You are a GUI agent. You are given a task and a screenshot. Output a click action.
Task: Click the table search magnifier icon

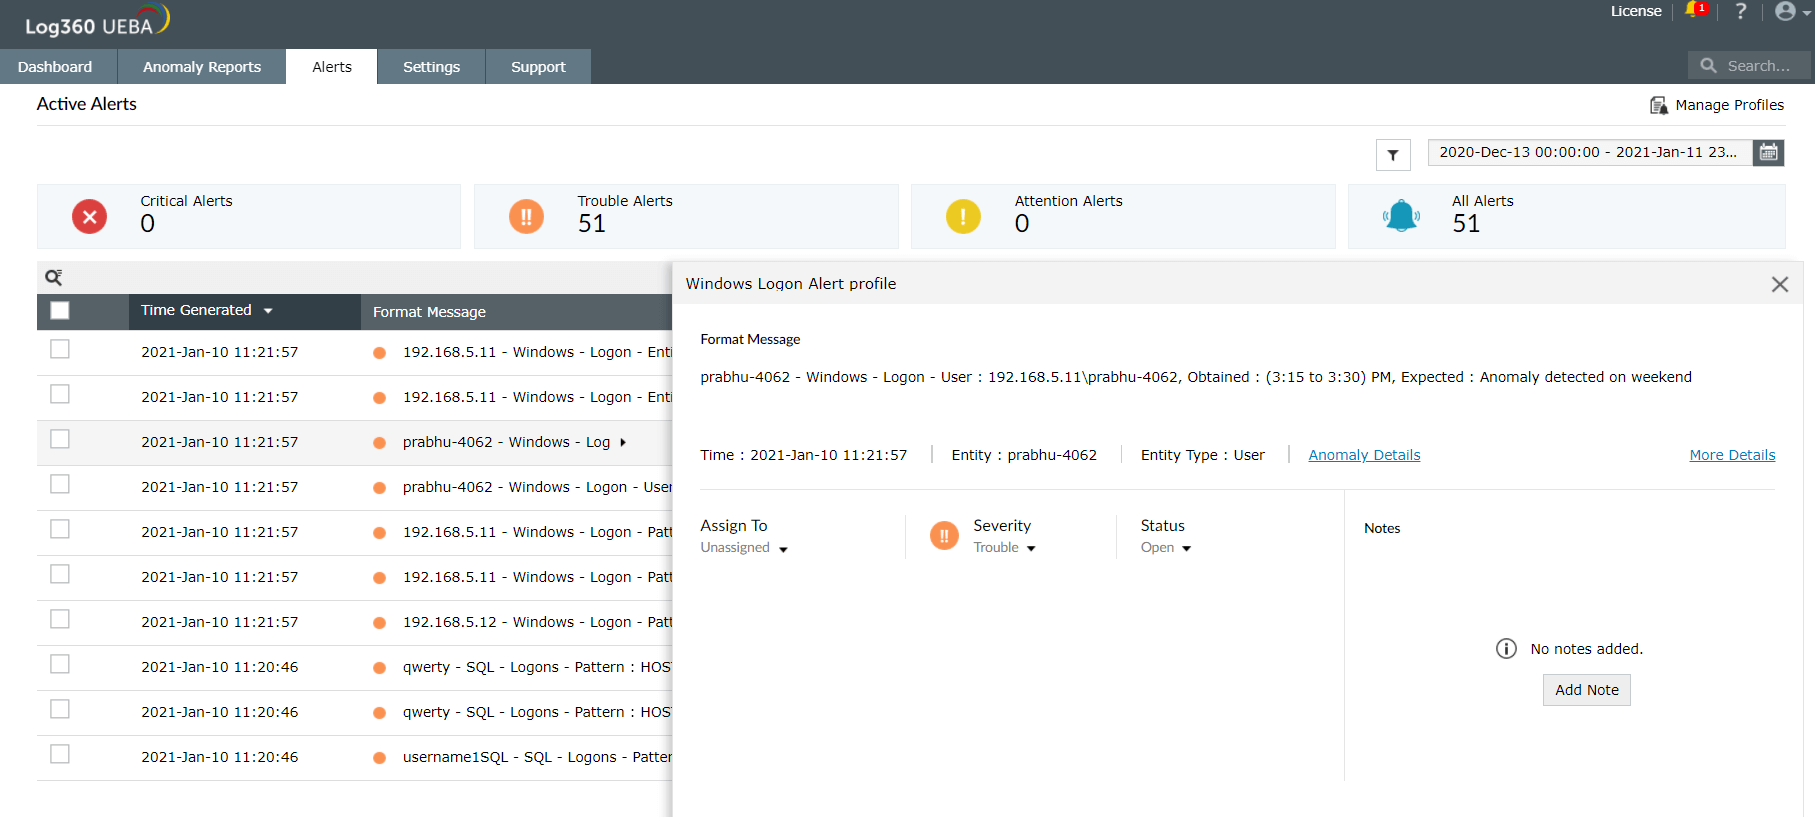point(54,277)
